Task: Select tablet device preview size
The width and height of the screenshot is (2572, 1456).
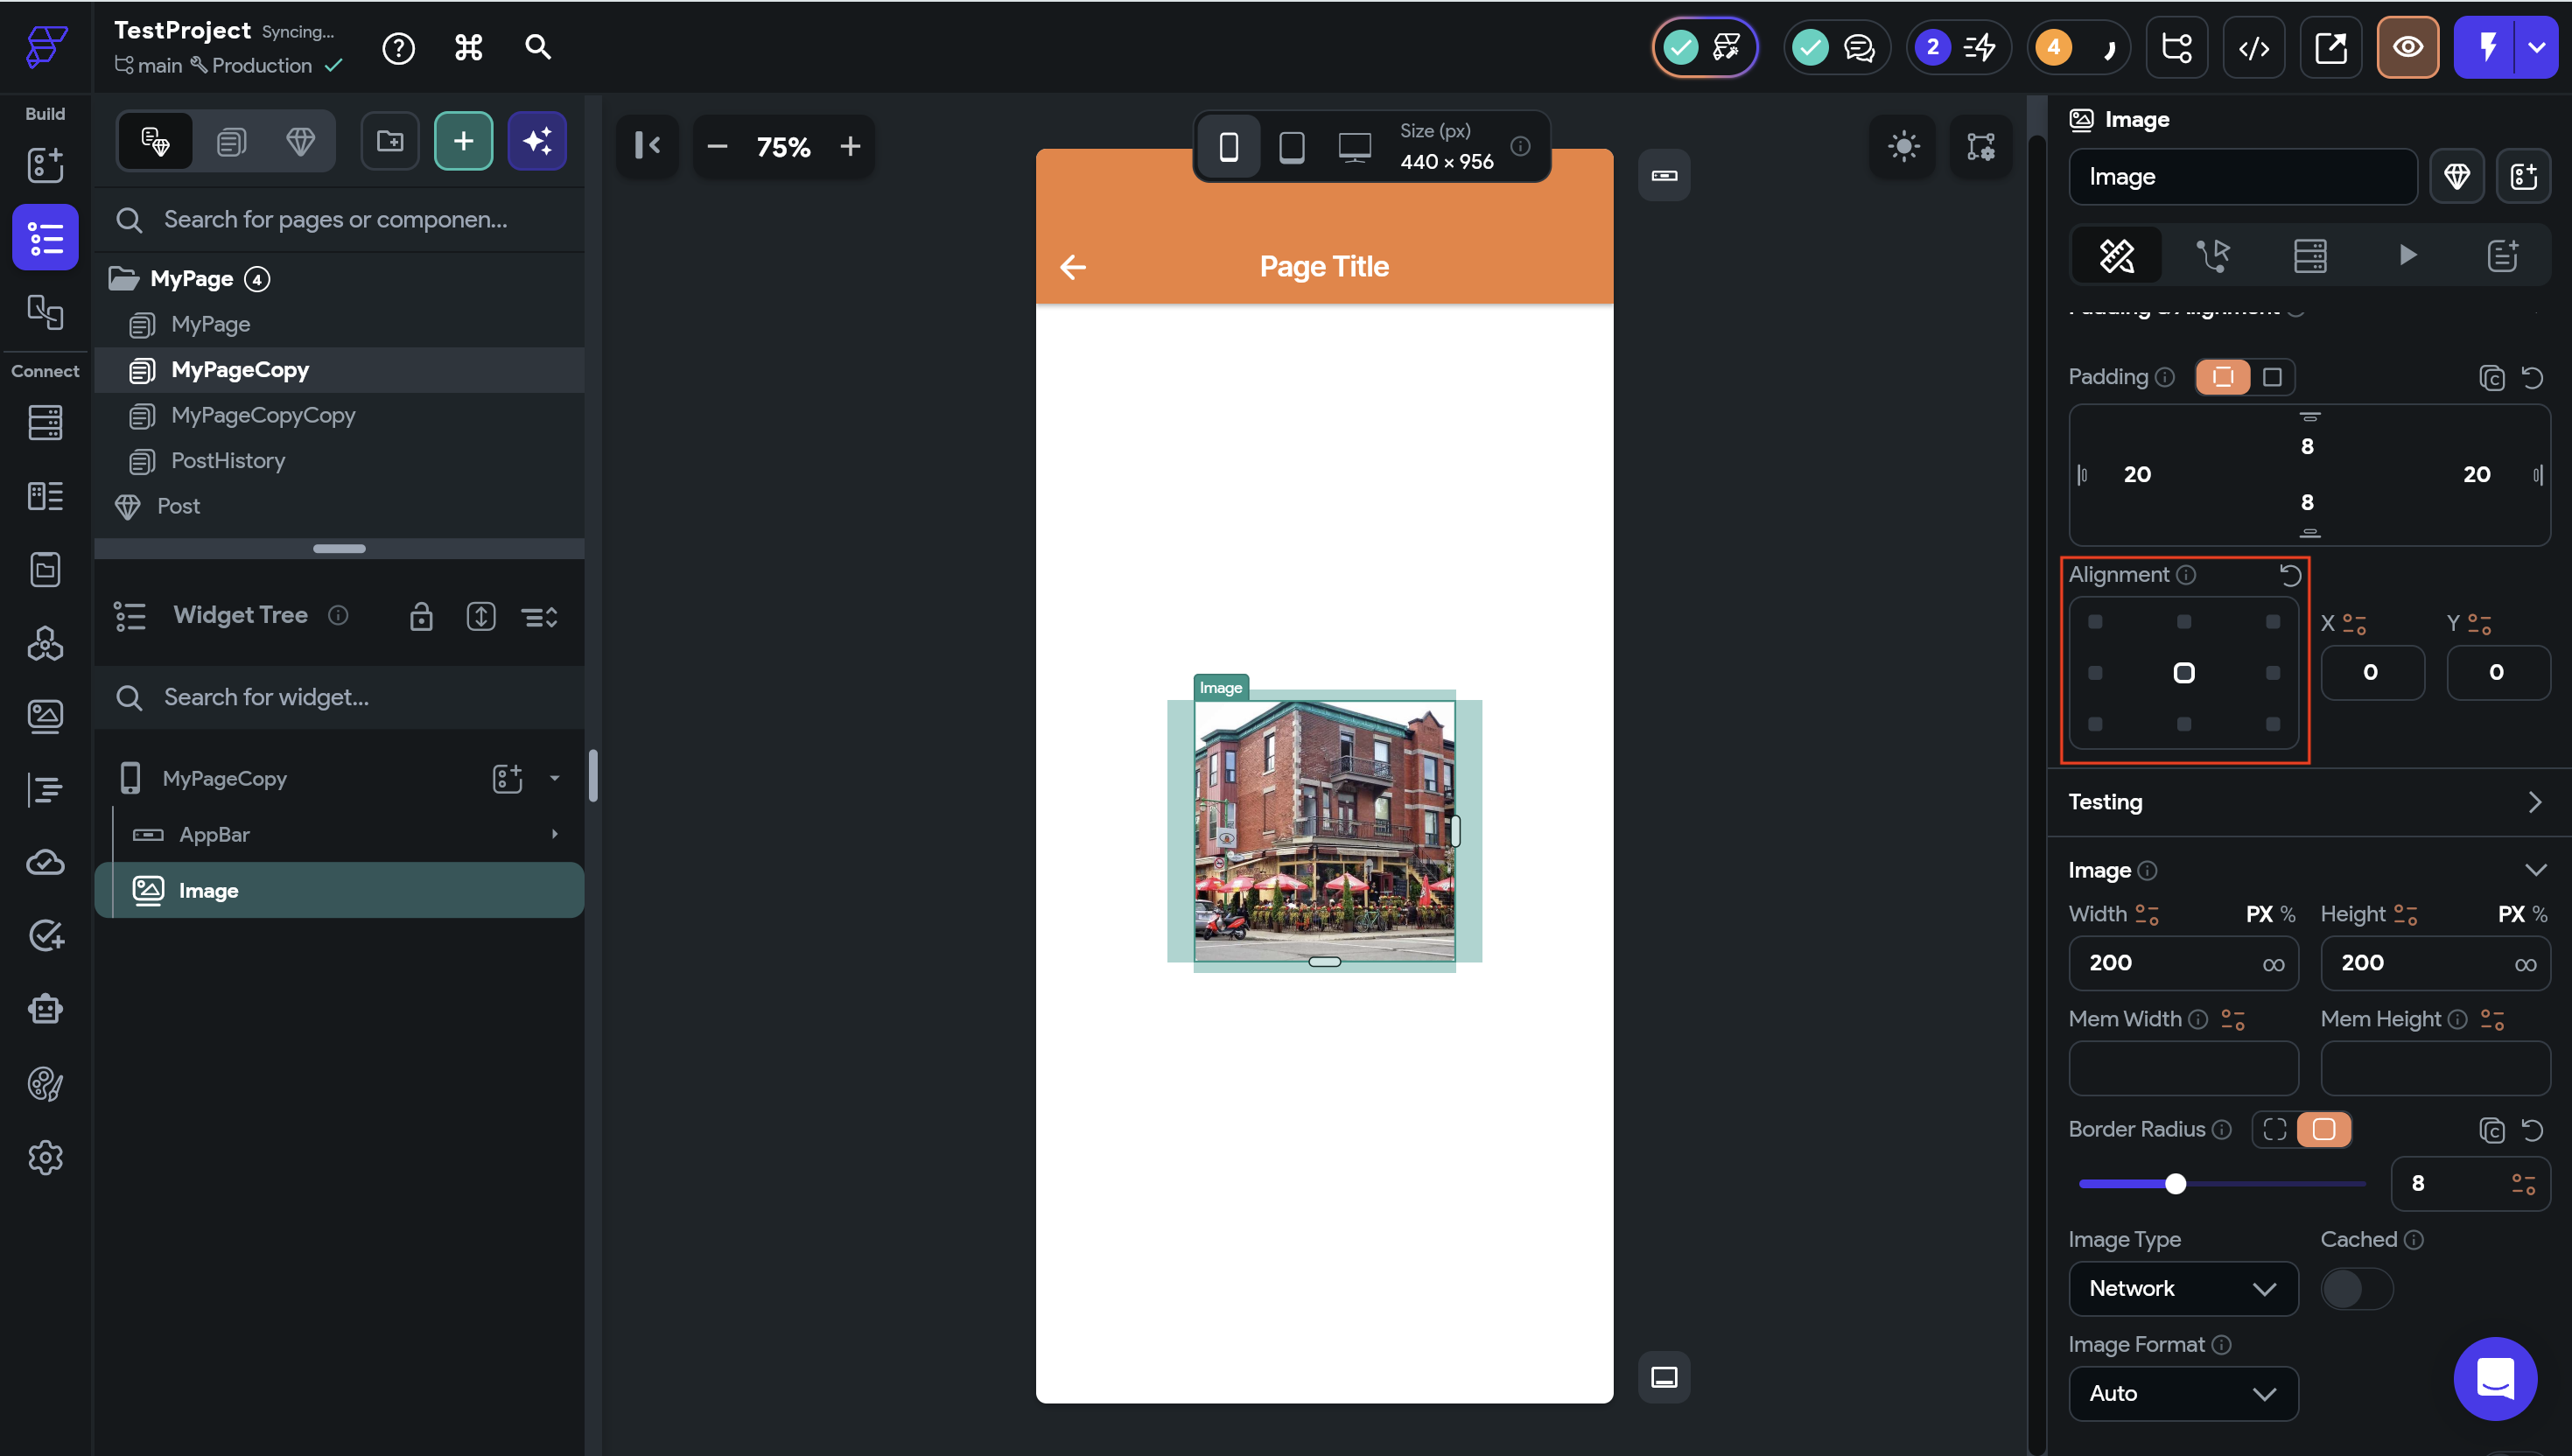Action: coord(1291,147)
